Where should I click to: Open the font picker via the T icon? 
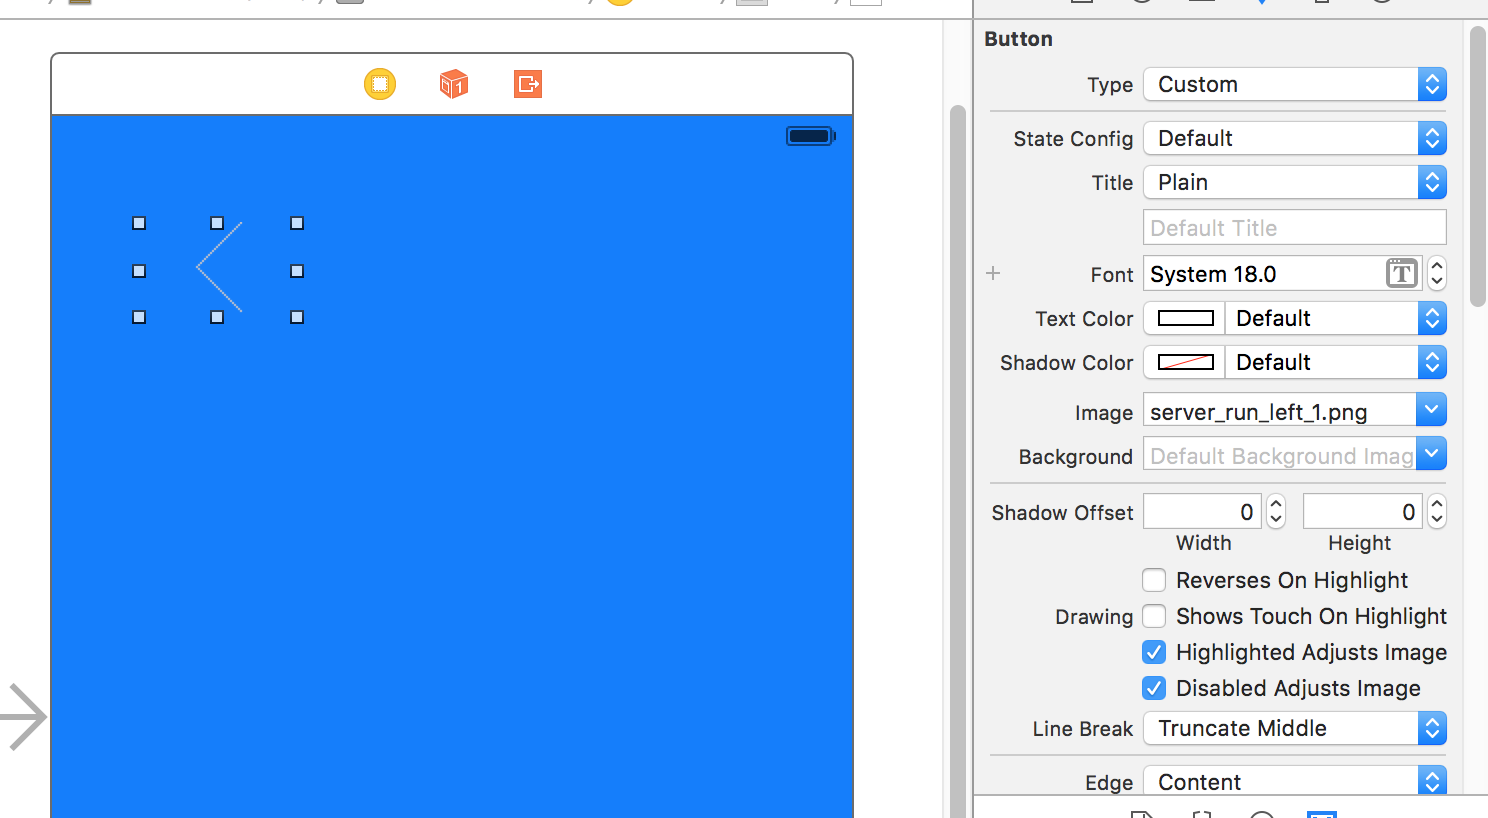[x=1402, y=273]
